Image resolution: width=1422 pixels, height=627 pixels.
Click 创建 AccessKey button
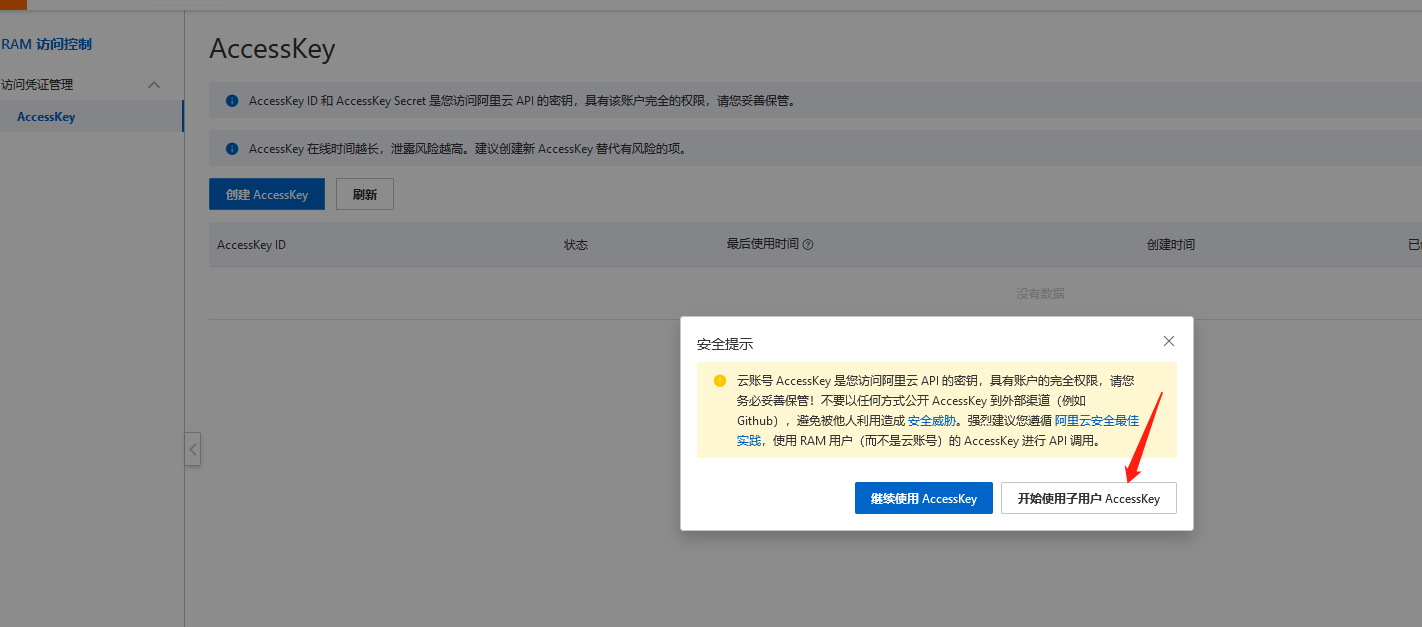[267, 194]
